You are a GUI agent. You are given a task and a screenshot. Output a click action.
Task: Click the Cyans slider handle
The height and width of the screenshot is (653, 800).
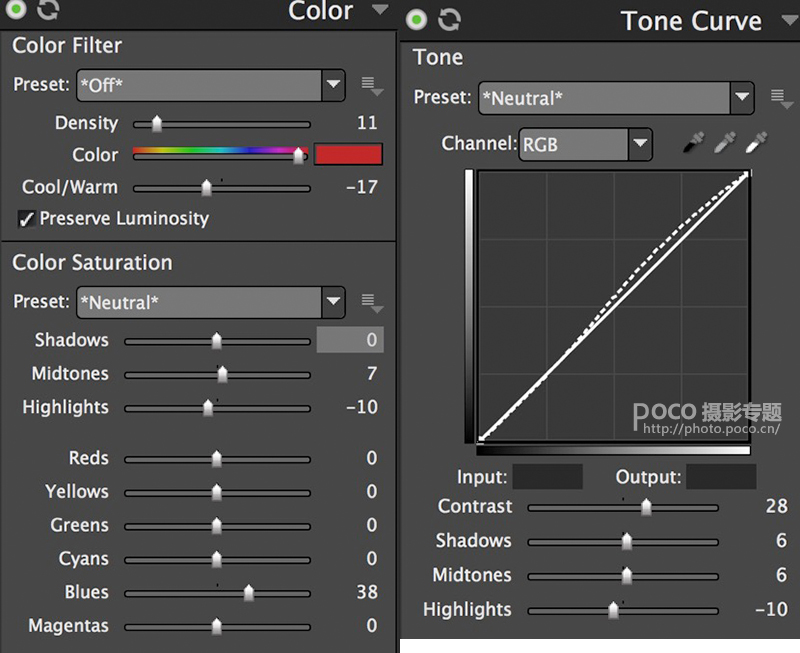click(216, 559)
